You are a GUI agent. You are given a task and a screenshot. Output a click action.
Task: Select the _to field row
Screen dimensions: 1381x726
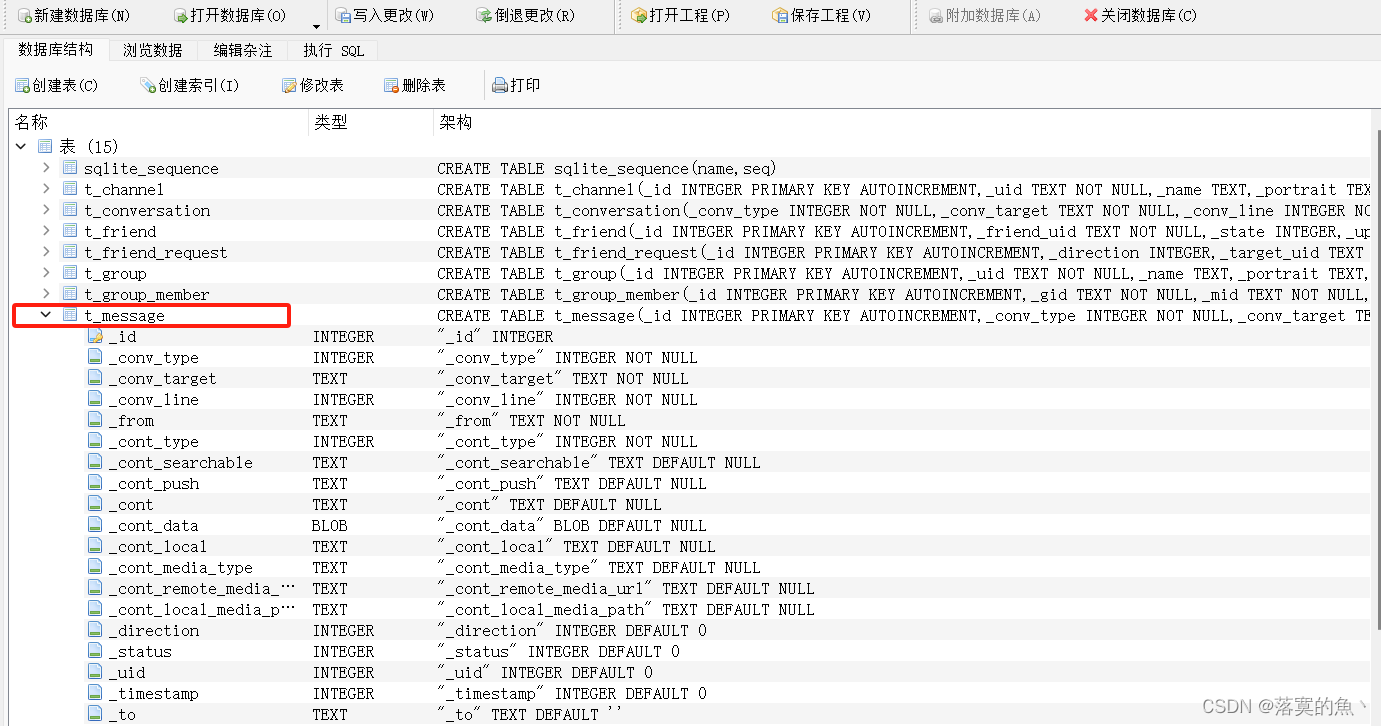(x=690, y=714)
